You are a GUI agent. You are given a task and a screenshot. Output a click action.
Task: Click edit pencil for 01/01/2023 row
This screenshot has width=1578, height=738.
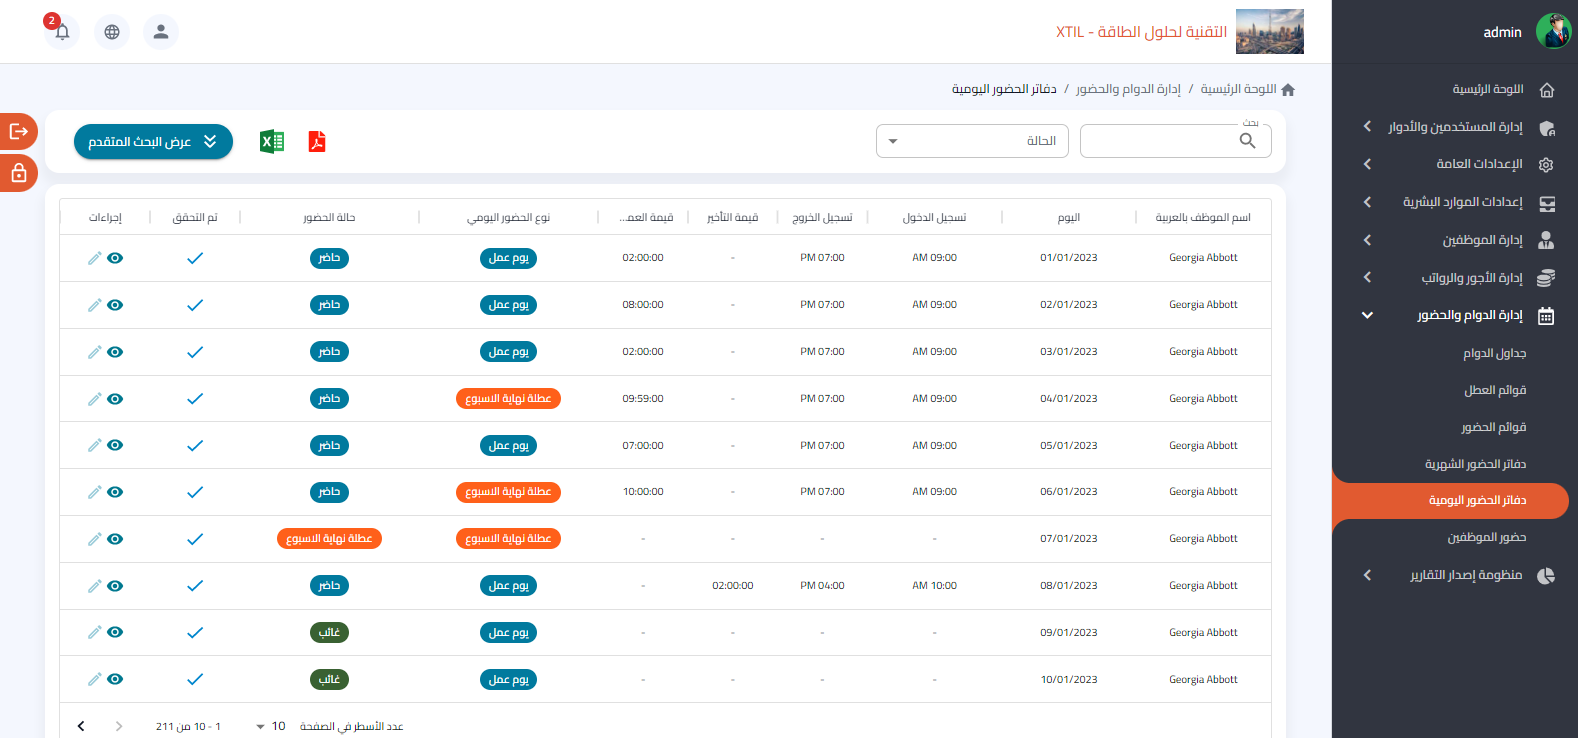click(94, 258)
